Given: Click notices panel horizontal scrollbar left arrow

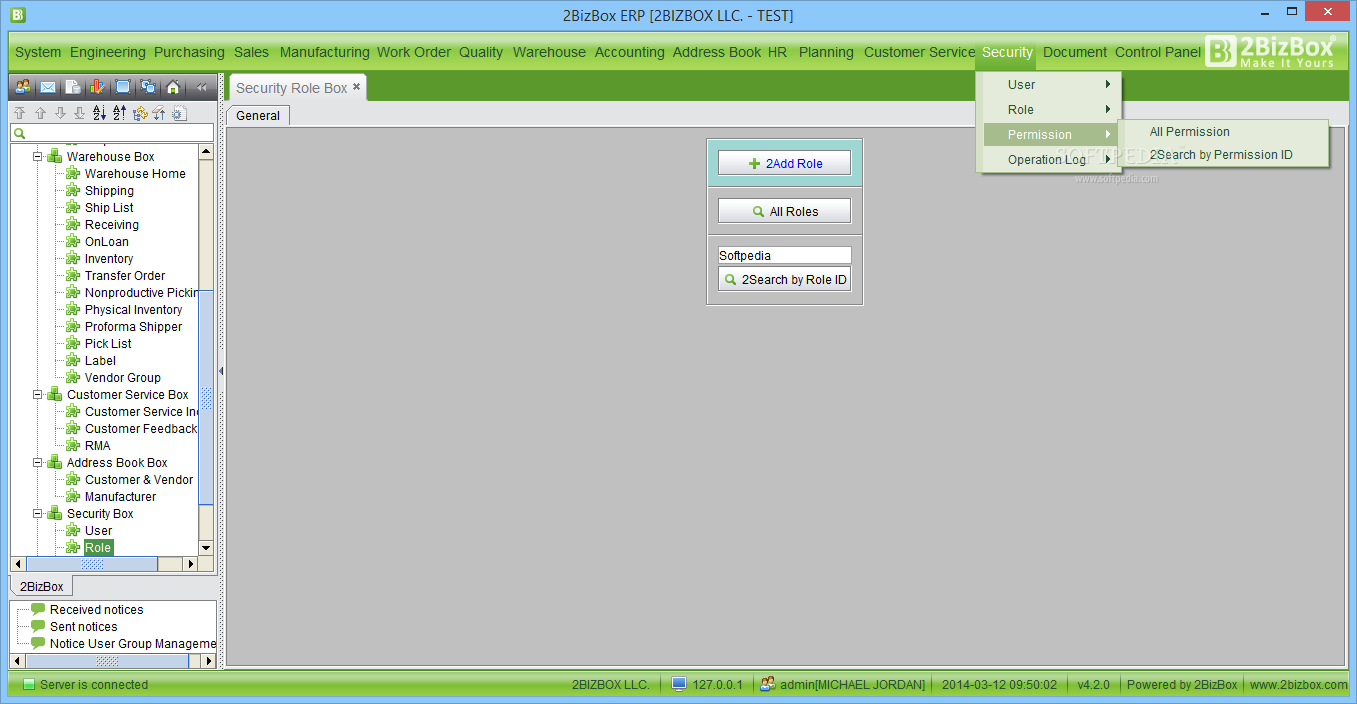Looking at the screenshot, I should [x=17, y=661].
